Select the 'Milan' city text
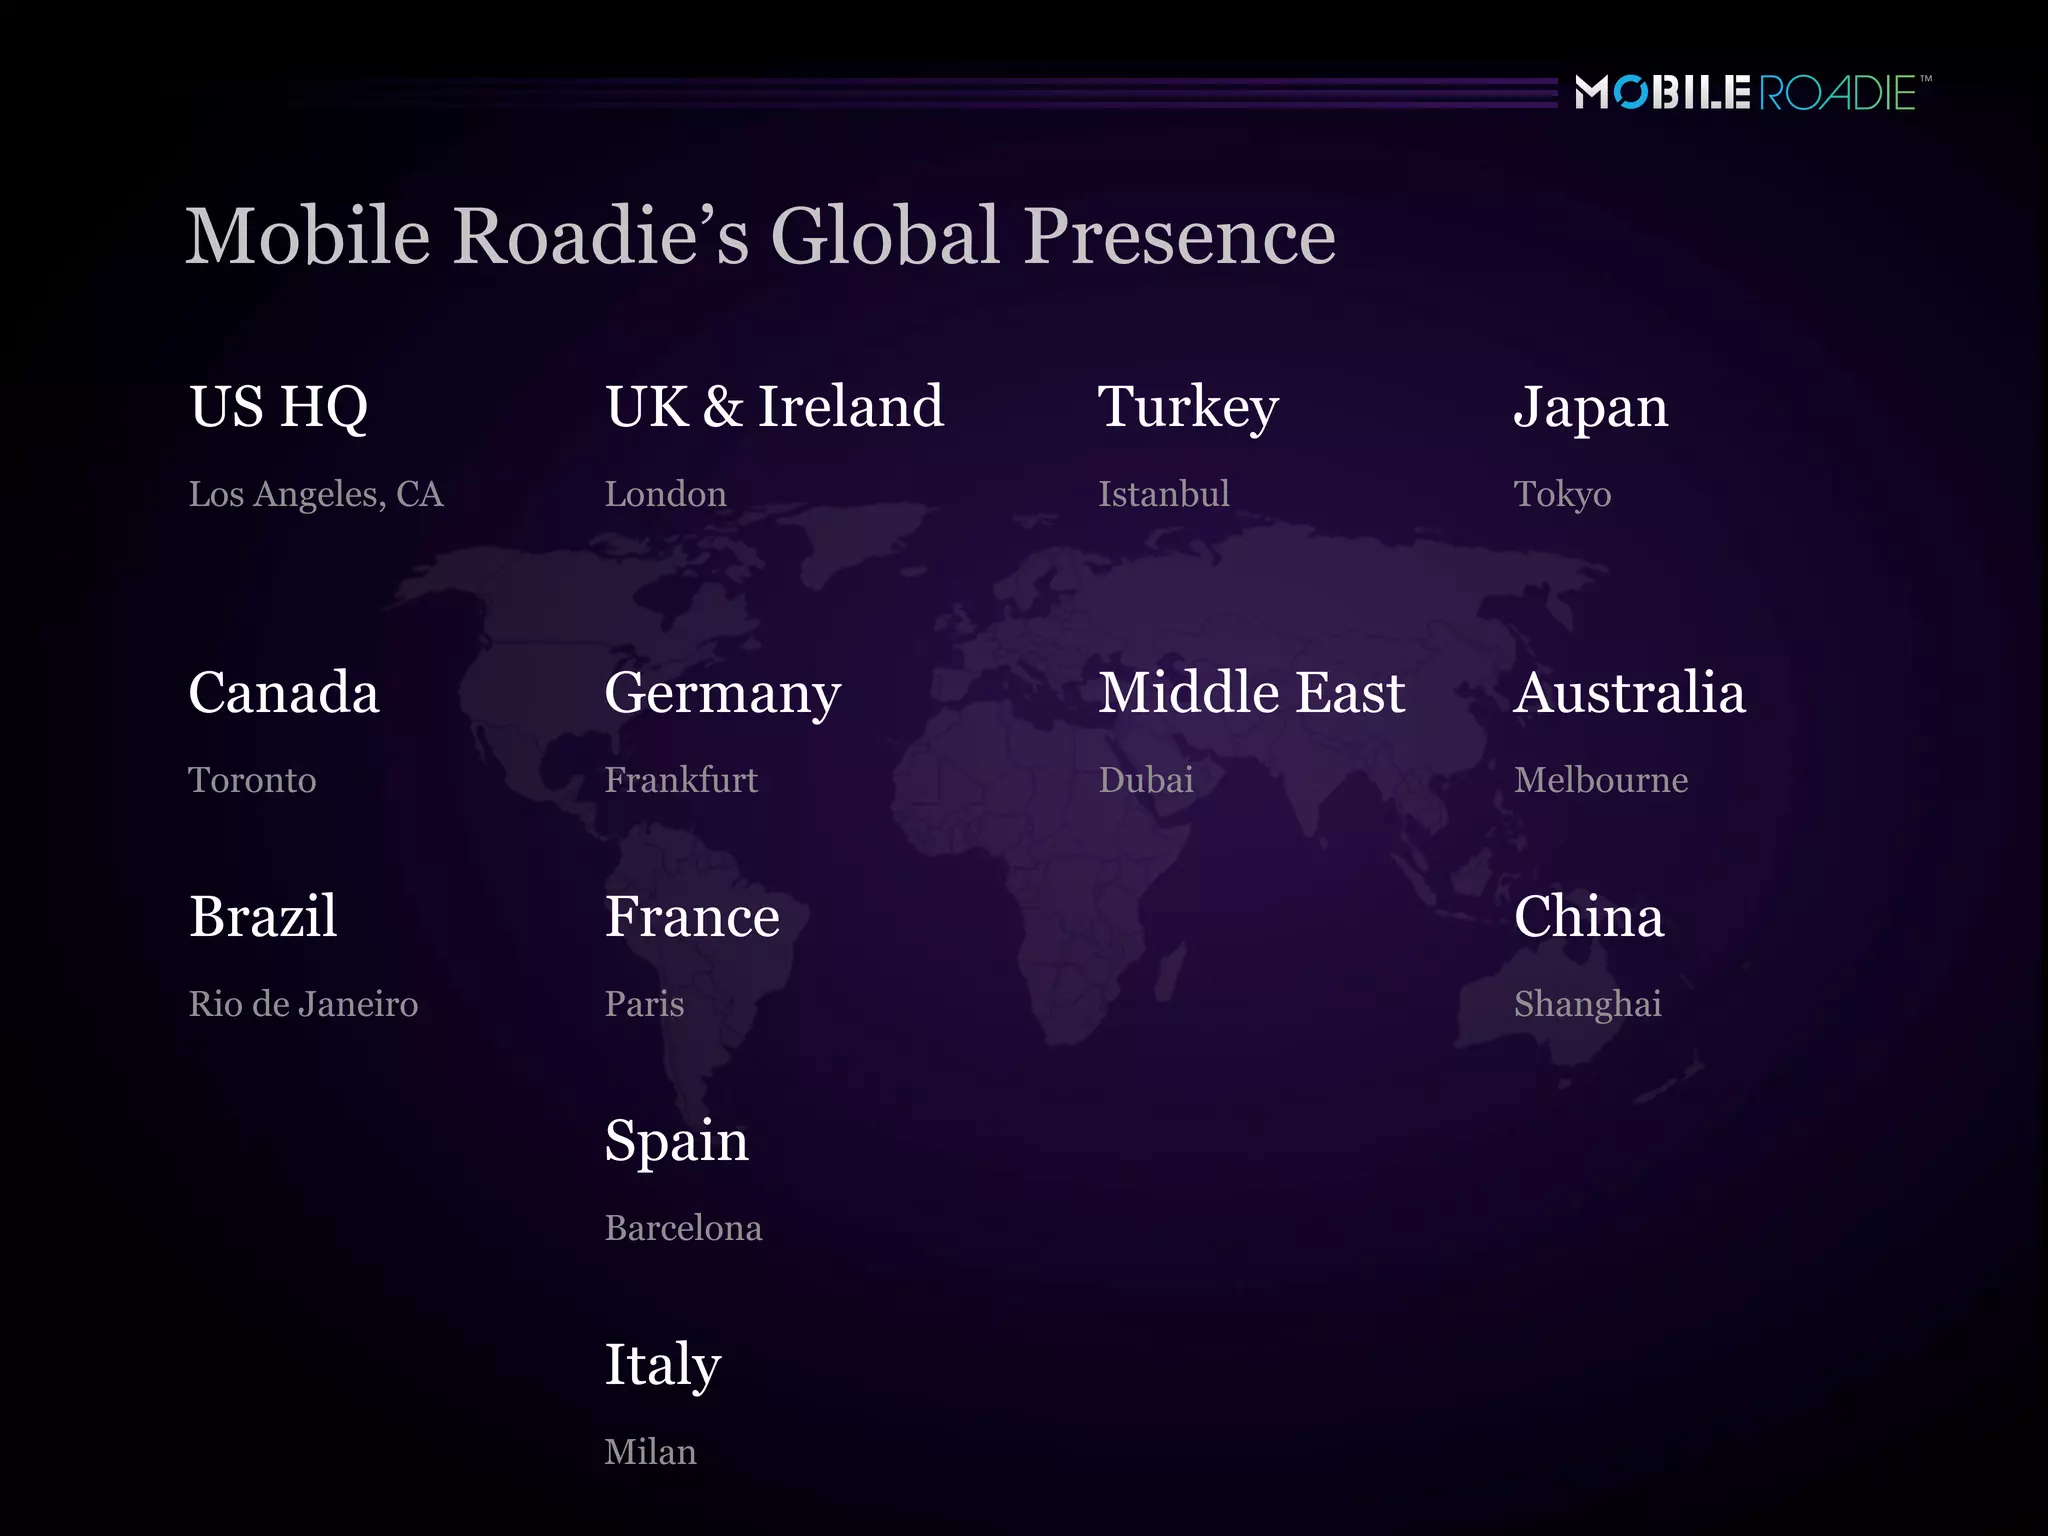This screenshot has height=1536, width=2048. coord(650,1452)
